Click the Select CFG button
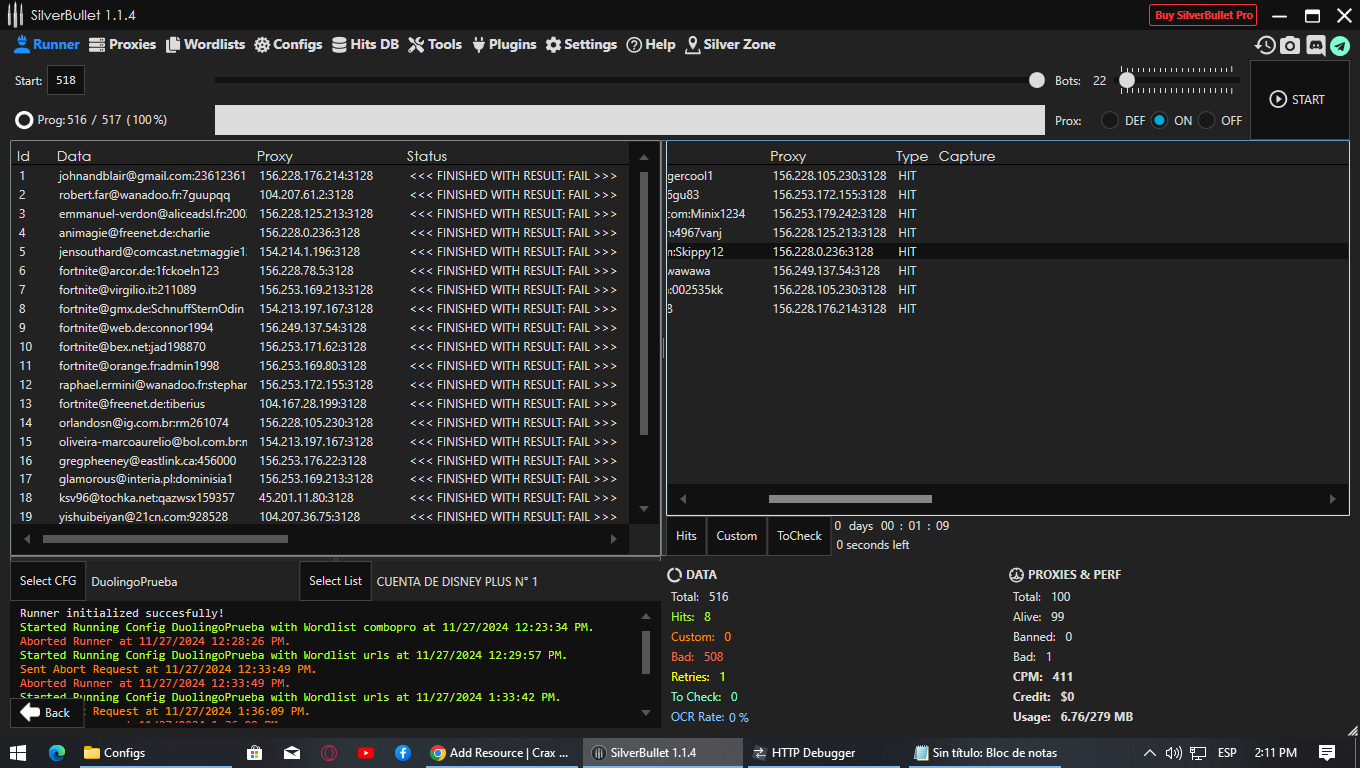 click(48, 581)
